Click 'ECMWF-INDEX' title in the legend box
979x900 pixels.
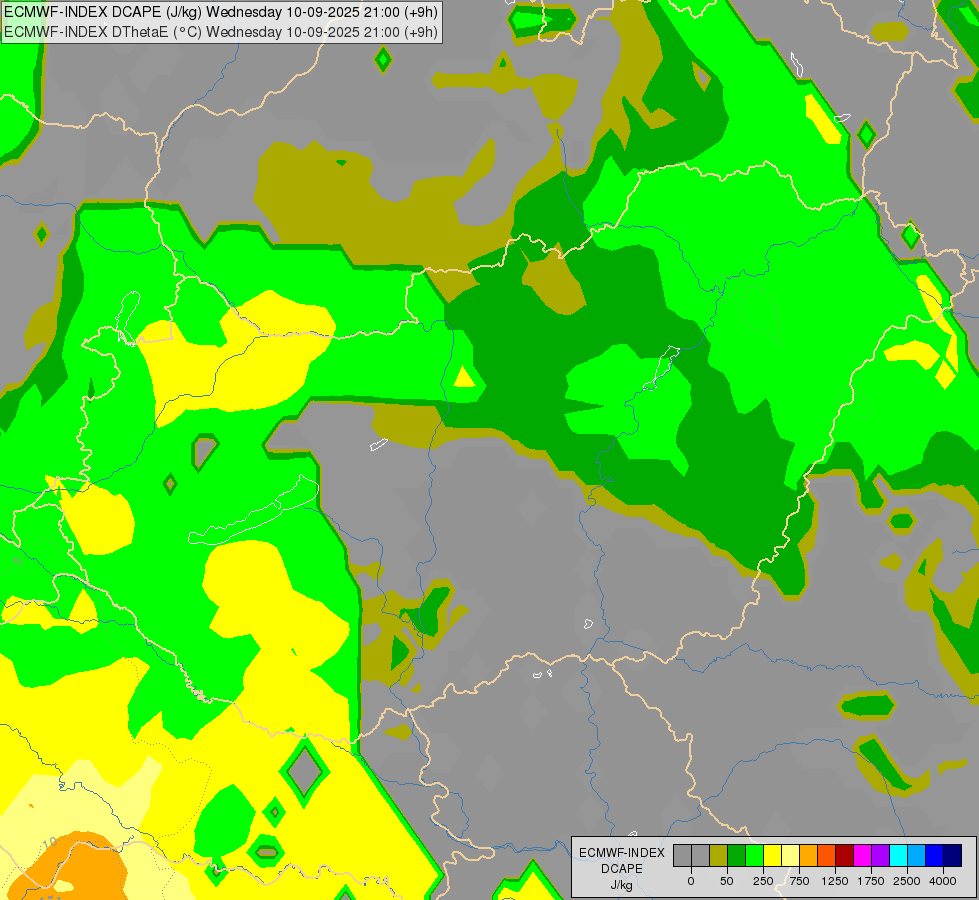click(622, 853)
